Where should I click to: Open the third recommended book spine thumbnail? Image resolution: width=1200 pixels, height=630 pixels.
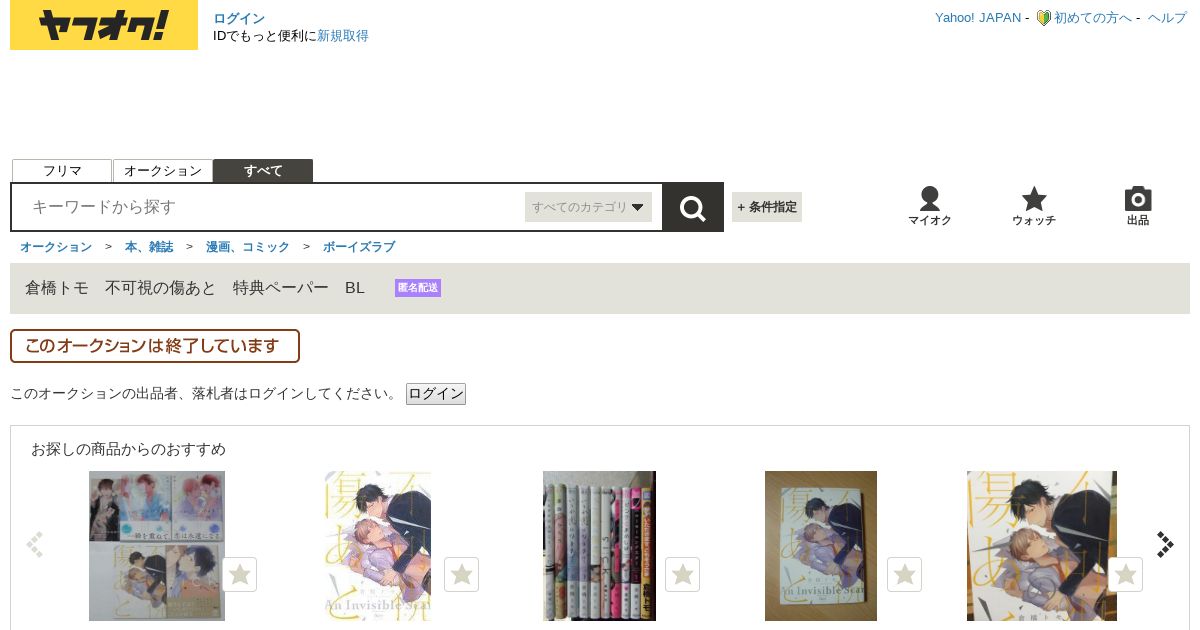click(x=599, y=546)
